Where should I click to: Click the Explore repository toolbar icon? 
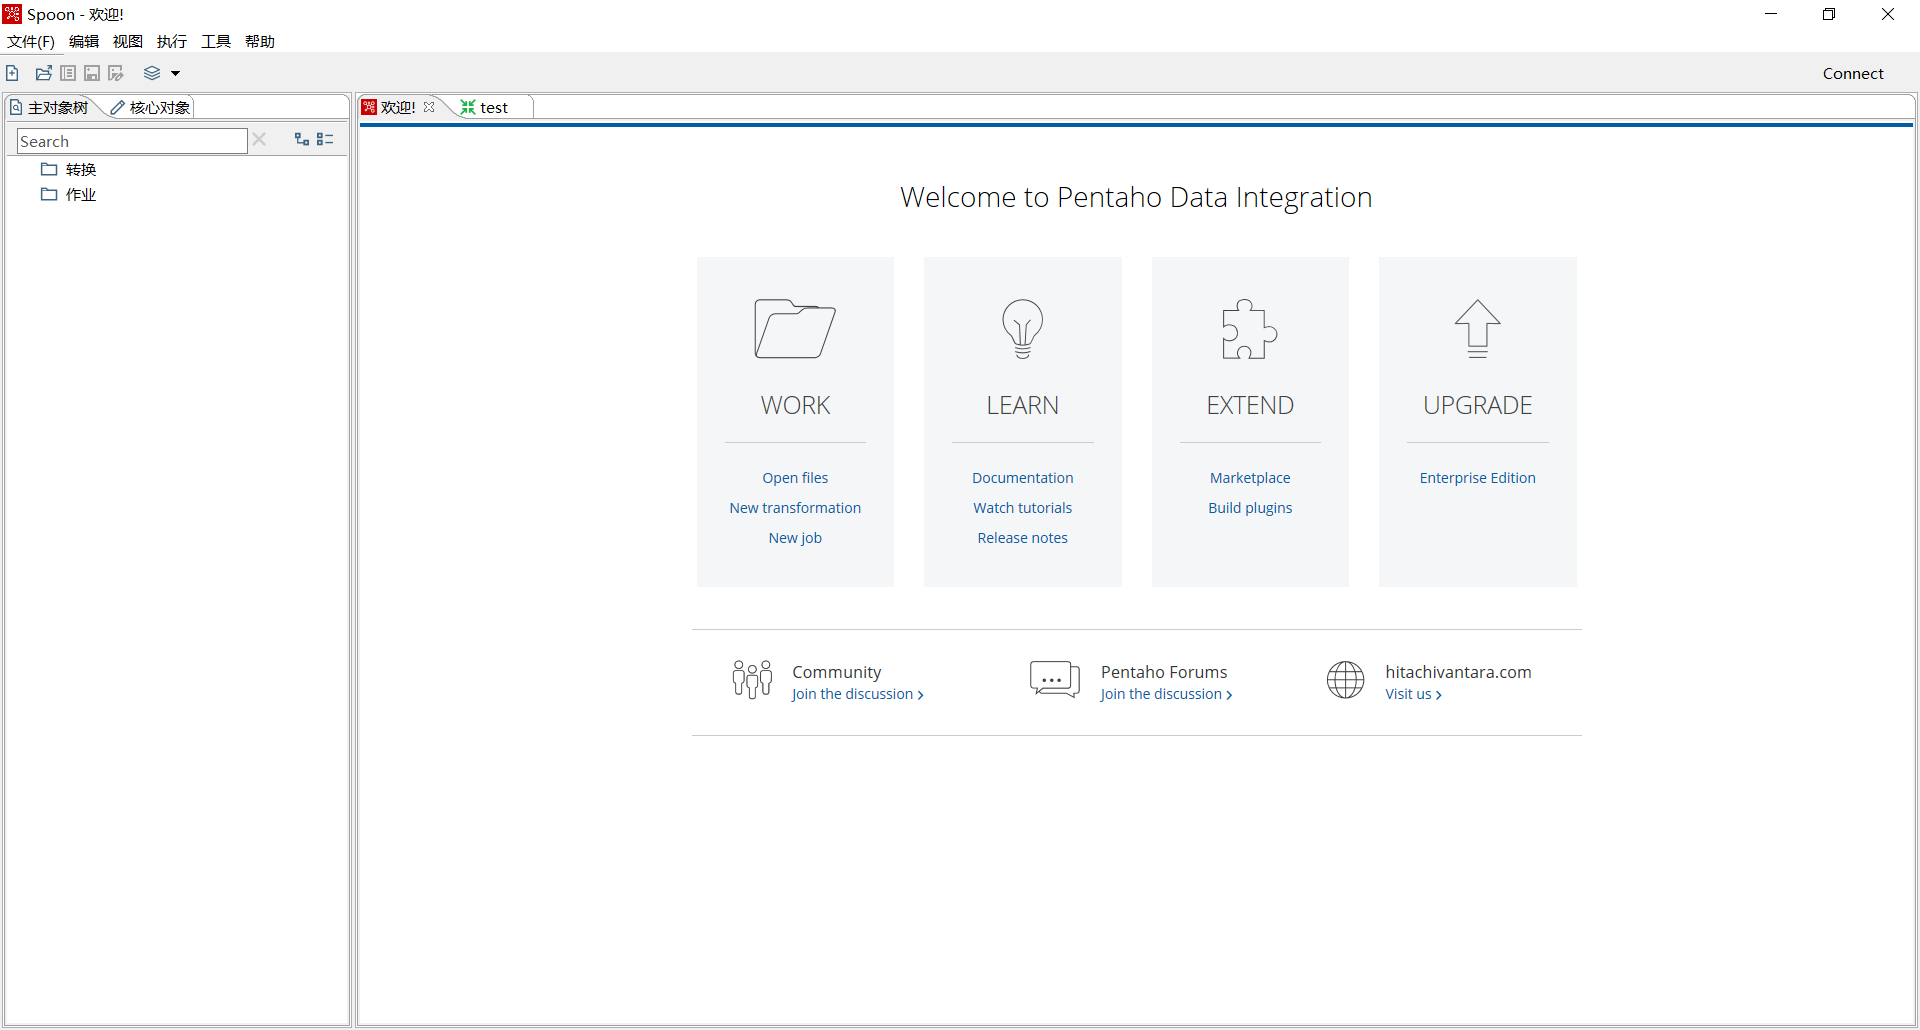[68, 73]
